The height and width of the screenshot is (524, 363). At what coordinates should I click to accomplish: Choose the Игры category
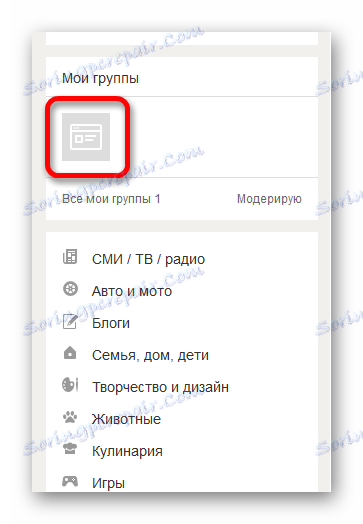click(108, 483)
